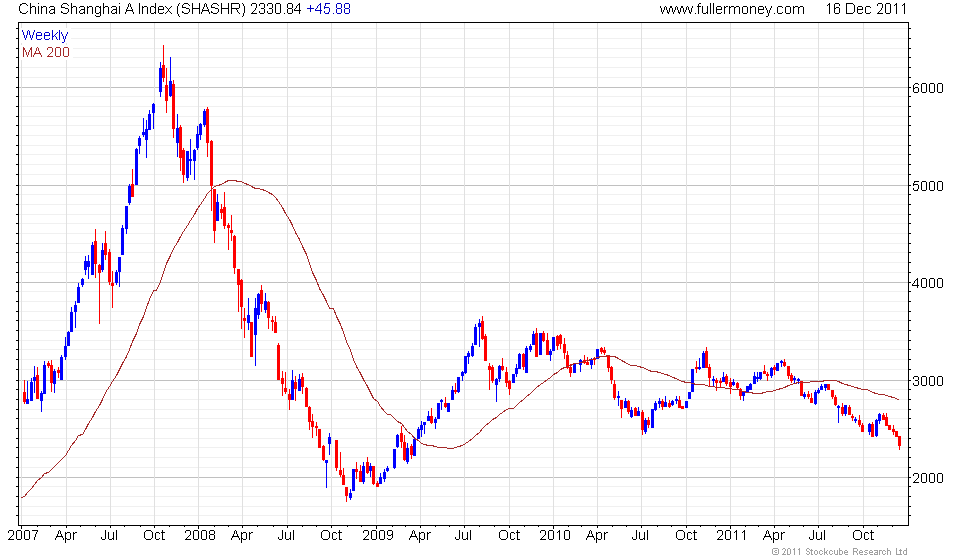Click the index value 2330.84
Image resolution: width=960 pixels, height=560 pixels.
276,9
